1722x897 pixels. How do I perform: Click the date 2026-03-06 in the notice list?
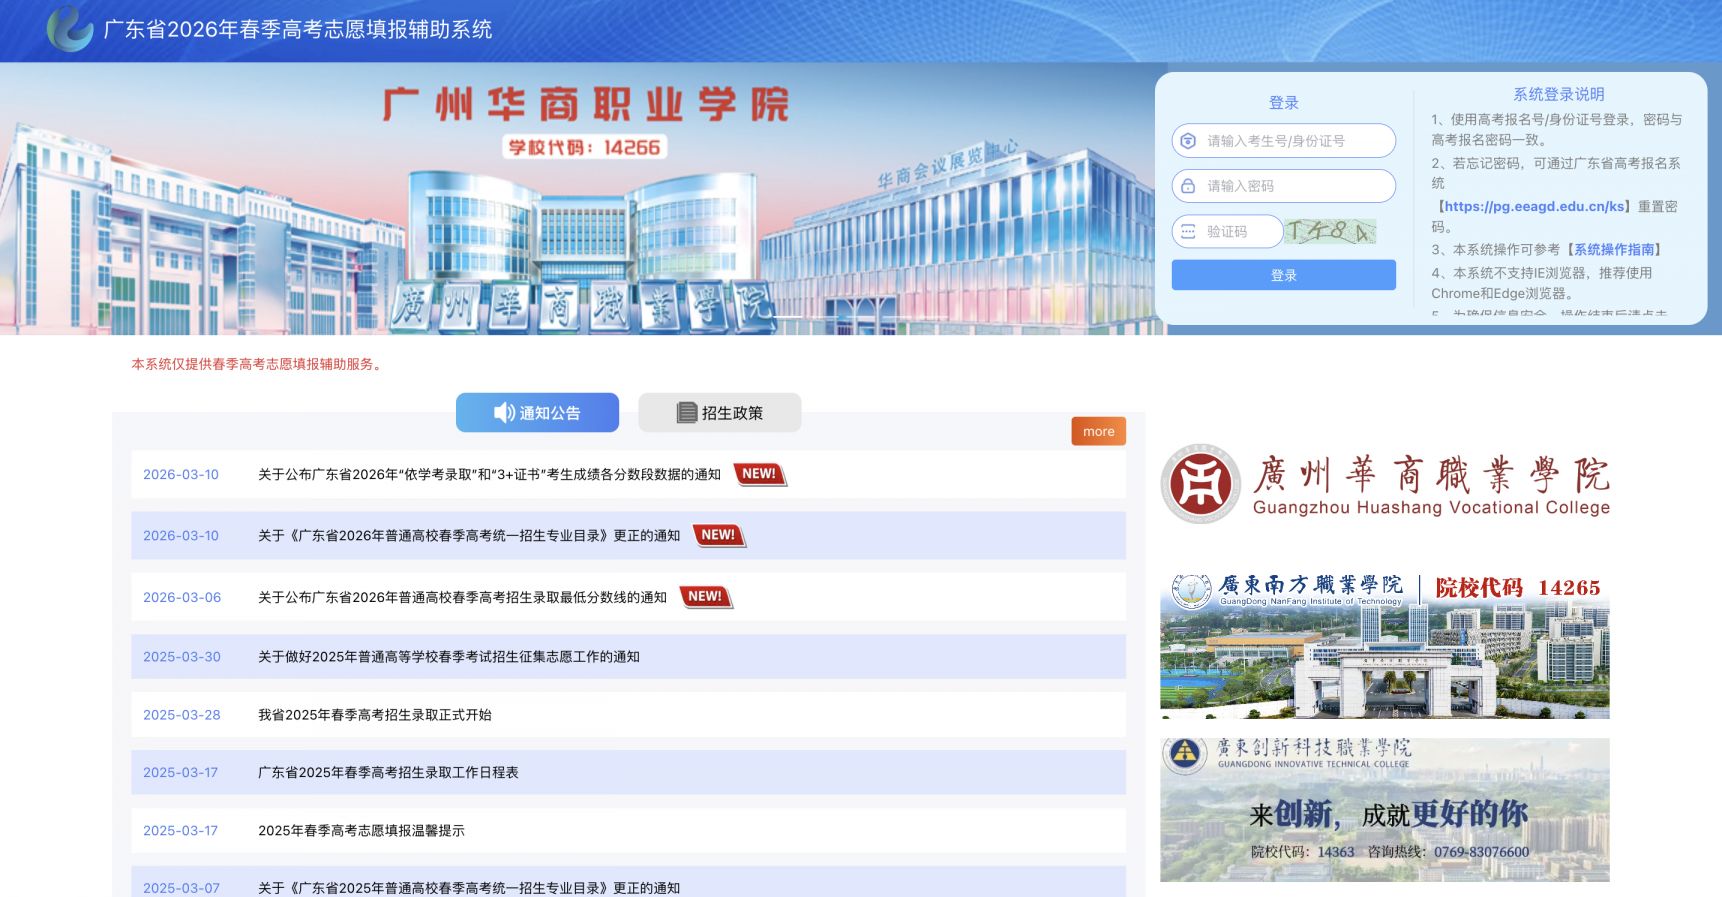coord(182,597)
